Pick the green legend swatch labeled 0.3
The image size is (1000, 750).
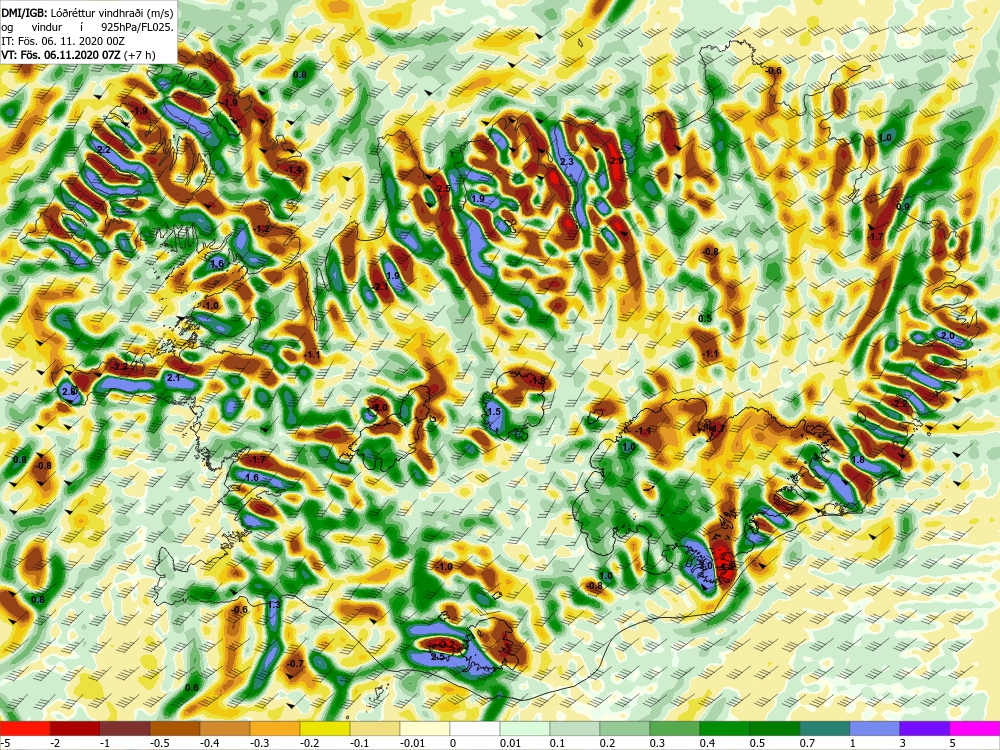(x=675, y=728)
